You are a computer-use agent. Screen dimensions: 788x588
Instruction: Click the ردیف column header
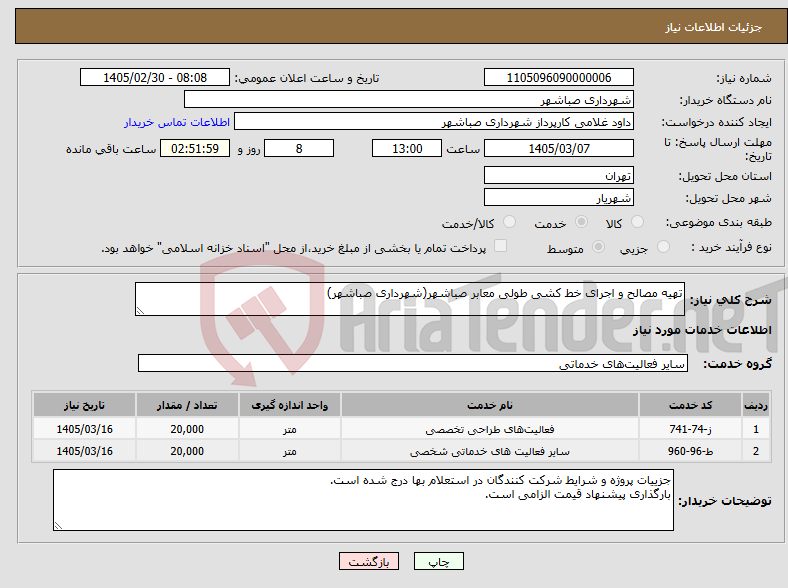(x=756, y=405)
